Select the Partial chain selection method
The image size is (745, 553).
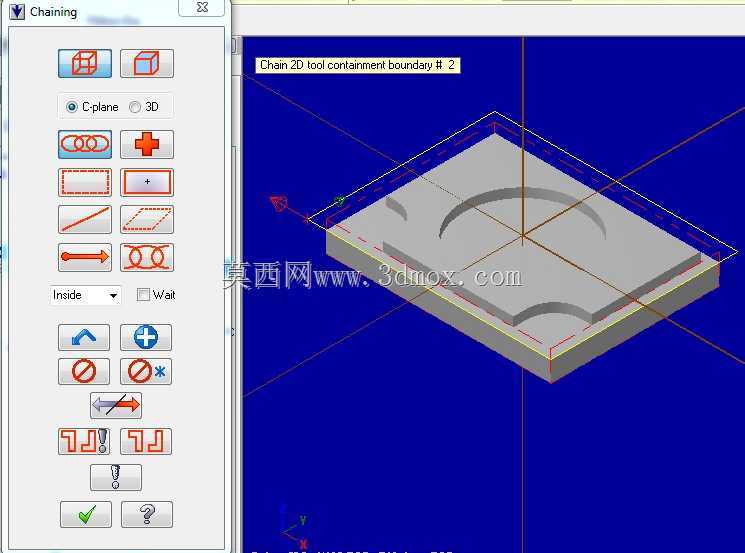coord(147,257)
